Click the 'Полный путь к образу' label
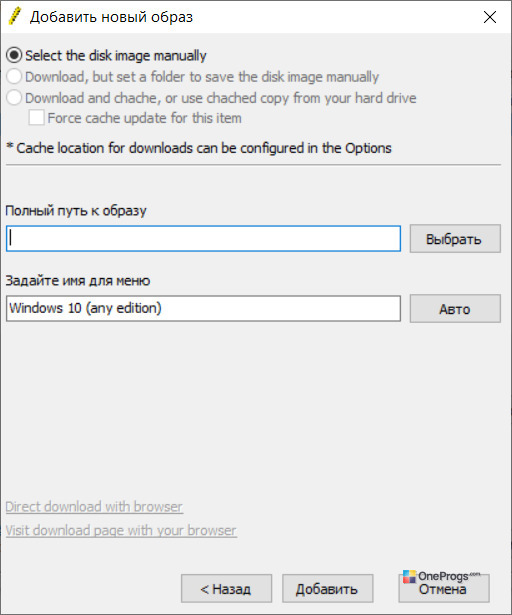 click(76, 211)
